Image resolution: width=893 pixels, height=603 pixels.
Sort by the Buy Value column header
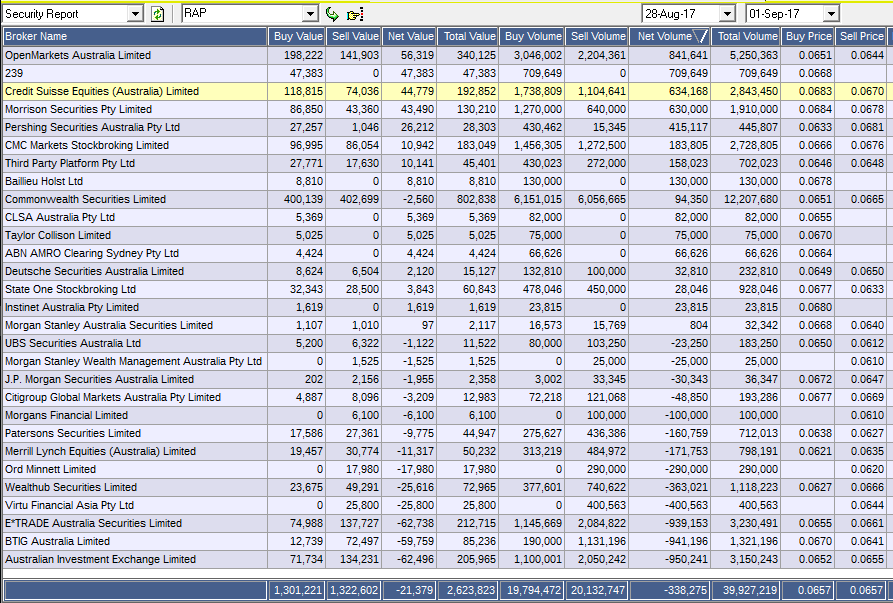[297, 36]
